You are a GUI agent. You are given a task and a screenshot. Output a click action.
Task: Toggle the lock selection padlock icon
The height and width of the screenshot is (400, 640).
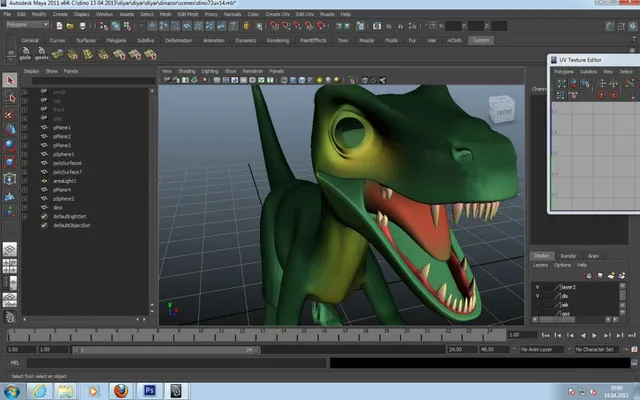click(246, 26)
